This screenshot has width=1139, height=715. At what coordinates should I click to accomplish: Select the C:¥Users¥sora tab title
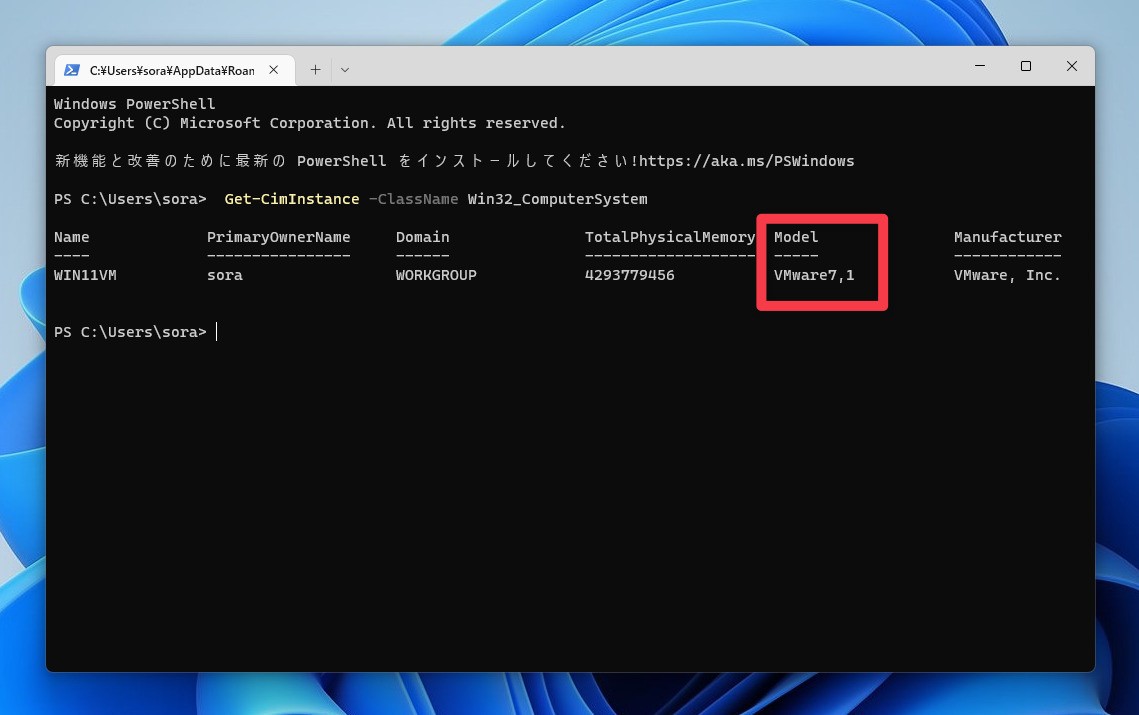pyautogui.click(x=171, y=70)
